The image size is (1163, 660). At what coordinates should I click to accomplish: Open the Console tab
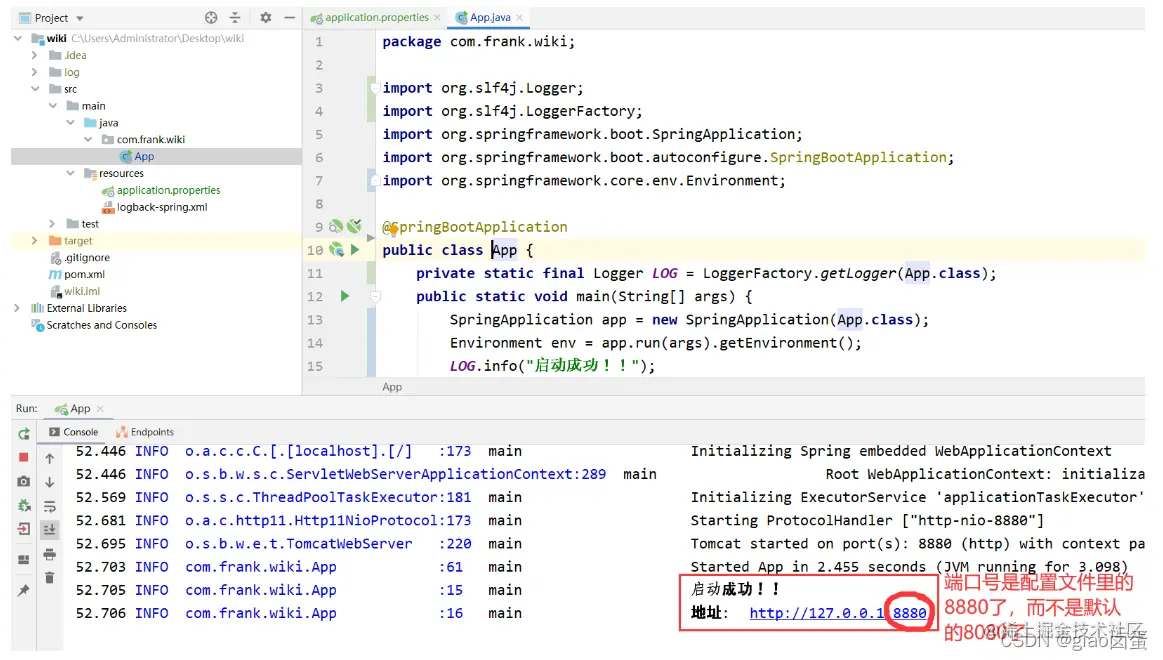(x=73, y=432)
